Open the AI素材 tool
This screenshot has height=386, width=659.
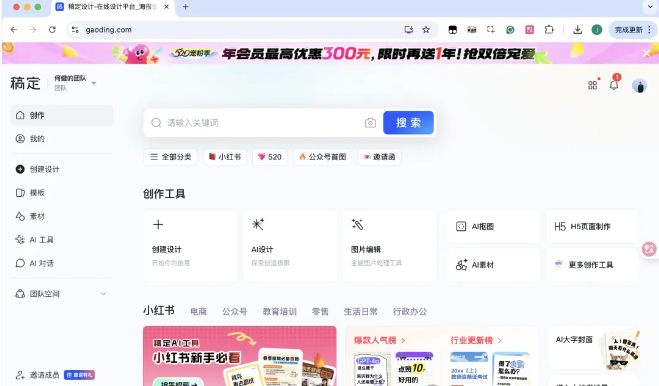tap(493, 264)
